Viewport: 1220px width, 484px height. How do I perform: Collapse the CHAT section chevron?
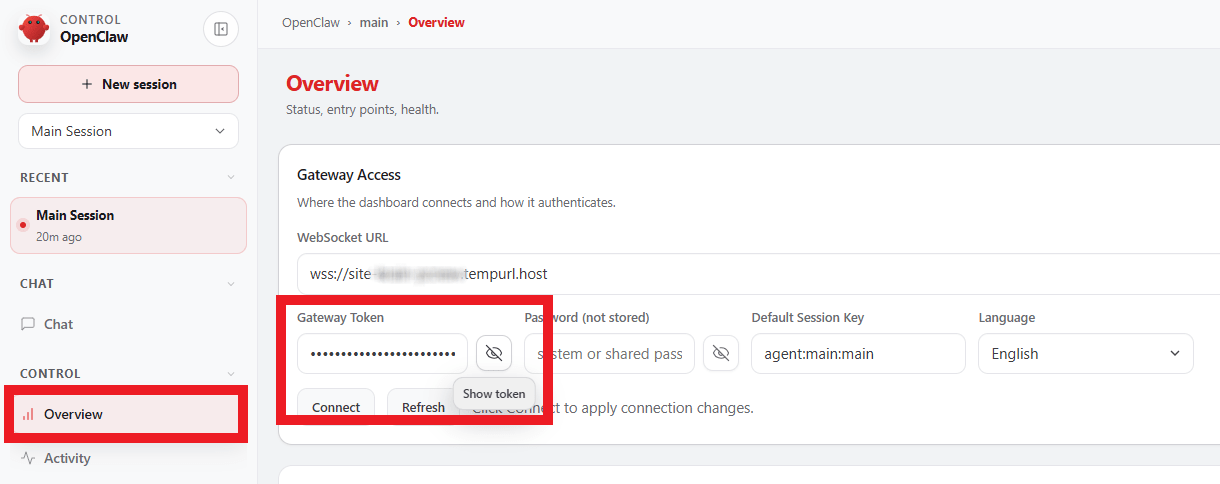point(231,284)
